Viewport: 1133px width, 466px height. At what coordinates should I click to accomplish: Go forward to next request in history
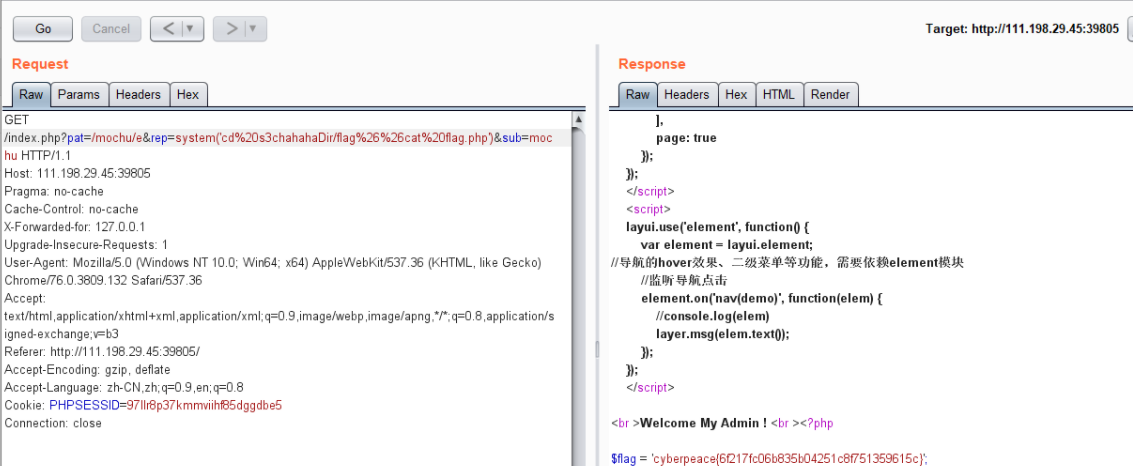(x=231, y=29)
